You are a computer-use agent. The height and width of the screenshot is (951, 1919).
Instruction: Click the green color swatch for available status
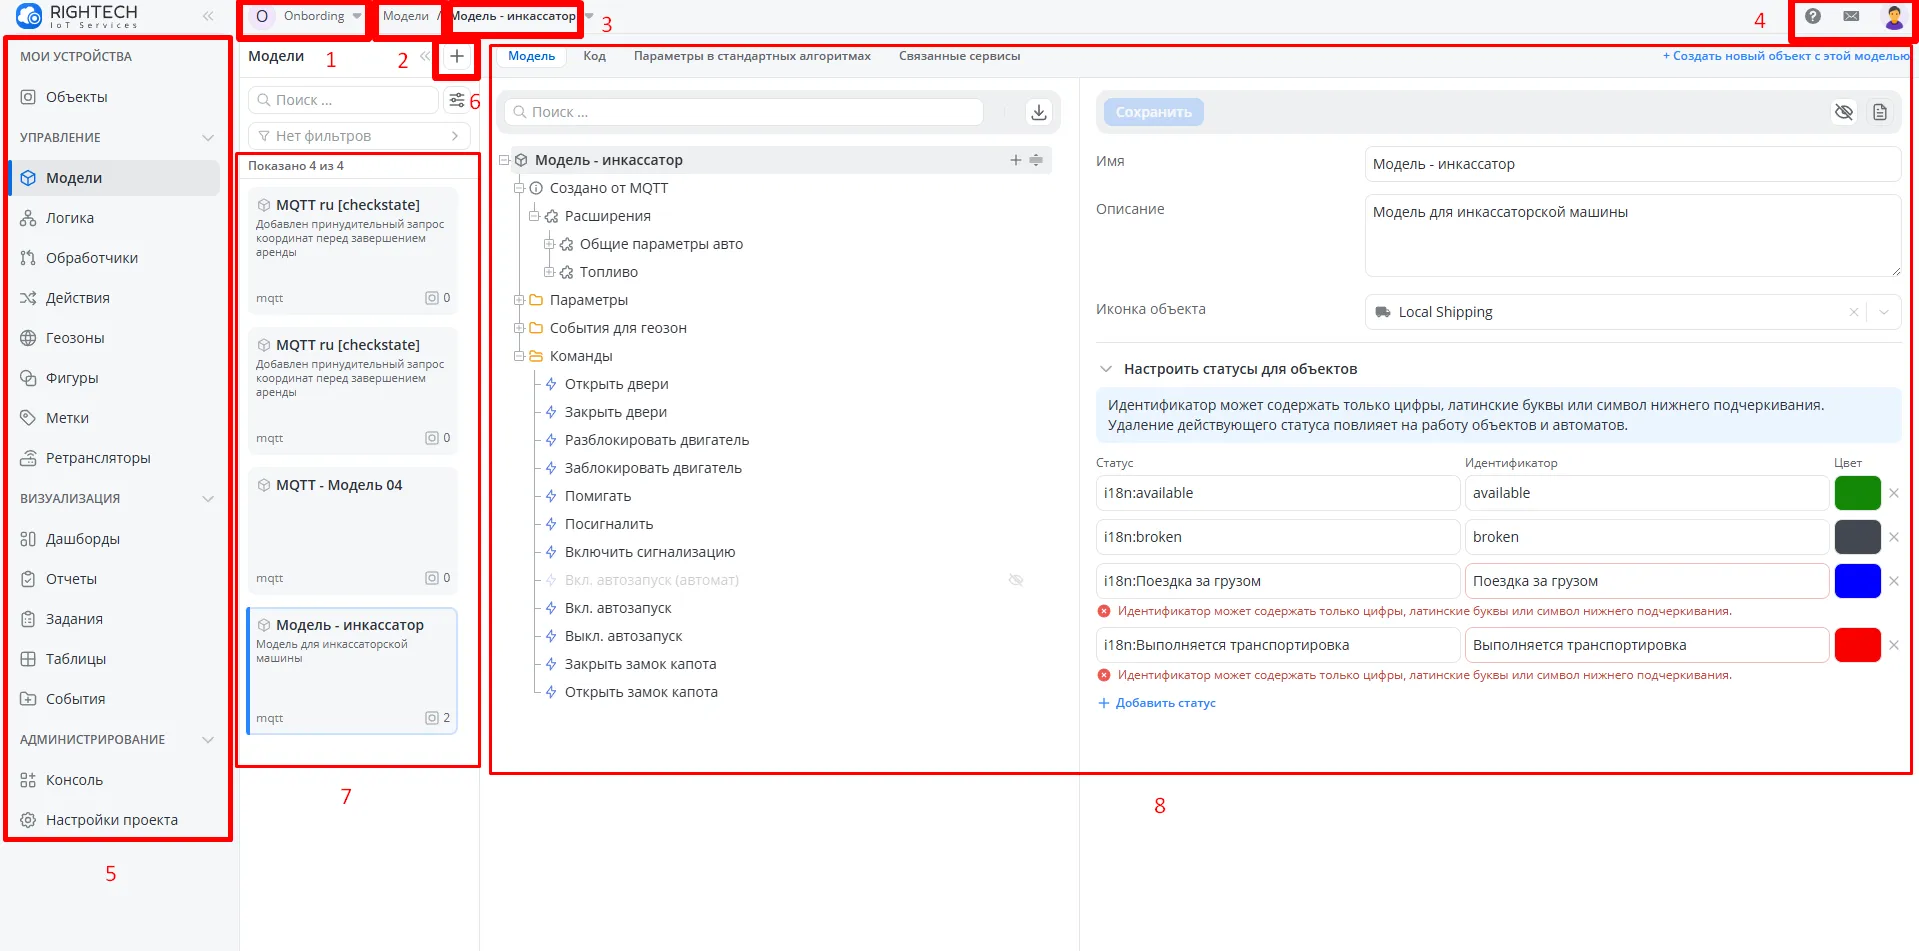[x=1857, y=492]
